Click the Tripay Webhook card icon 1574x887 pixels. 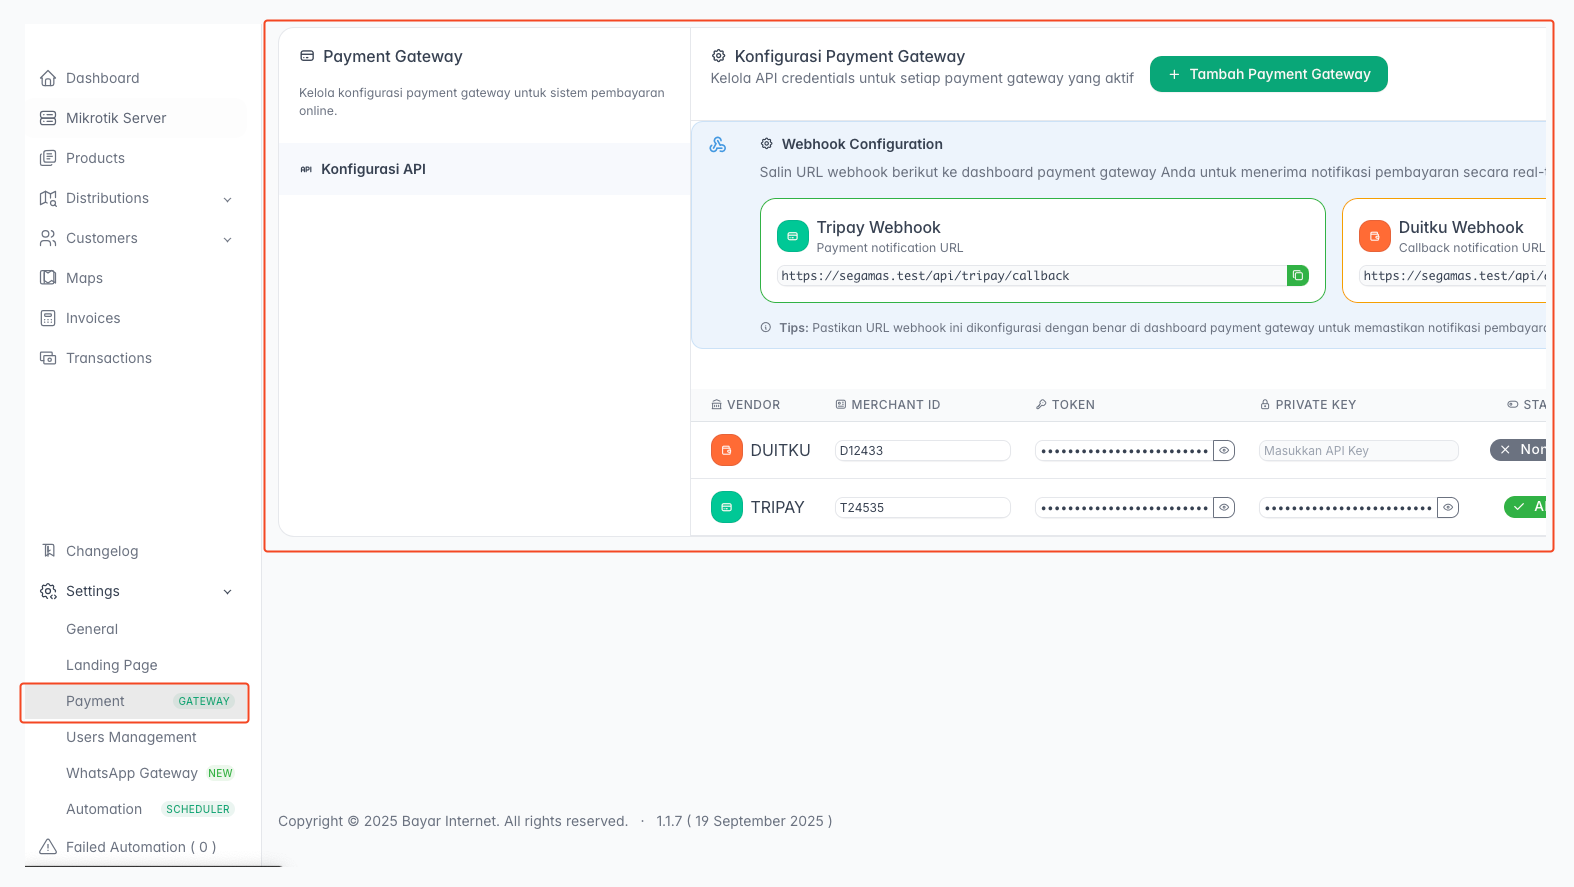point(792,236)
